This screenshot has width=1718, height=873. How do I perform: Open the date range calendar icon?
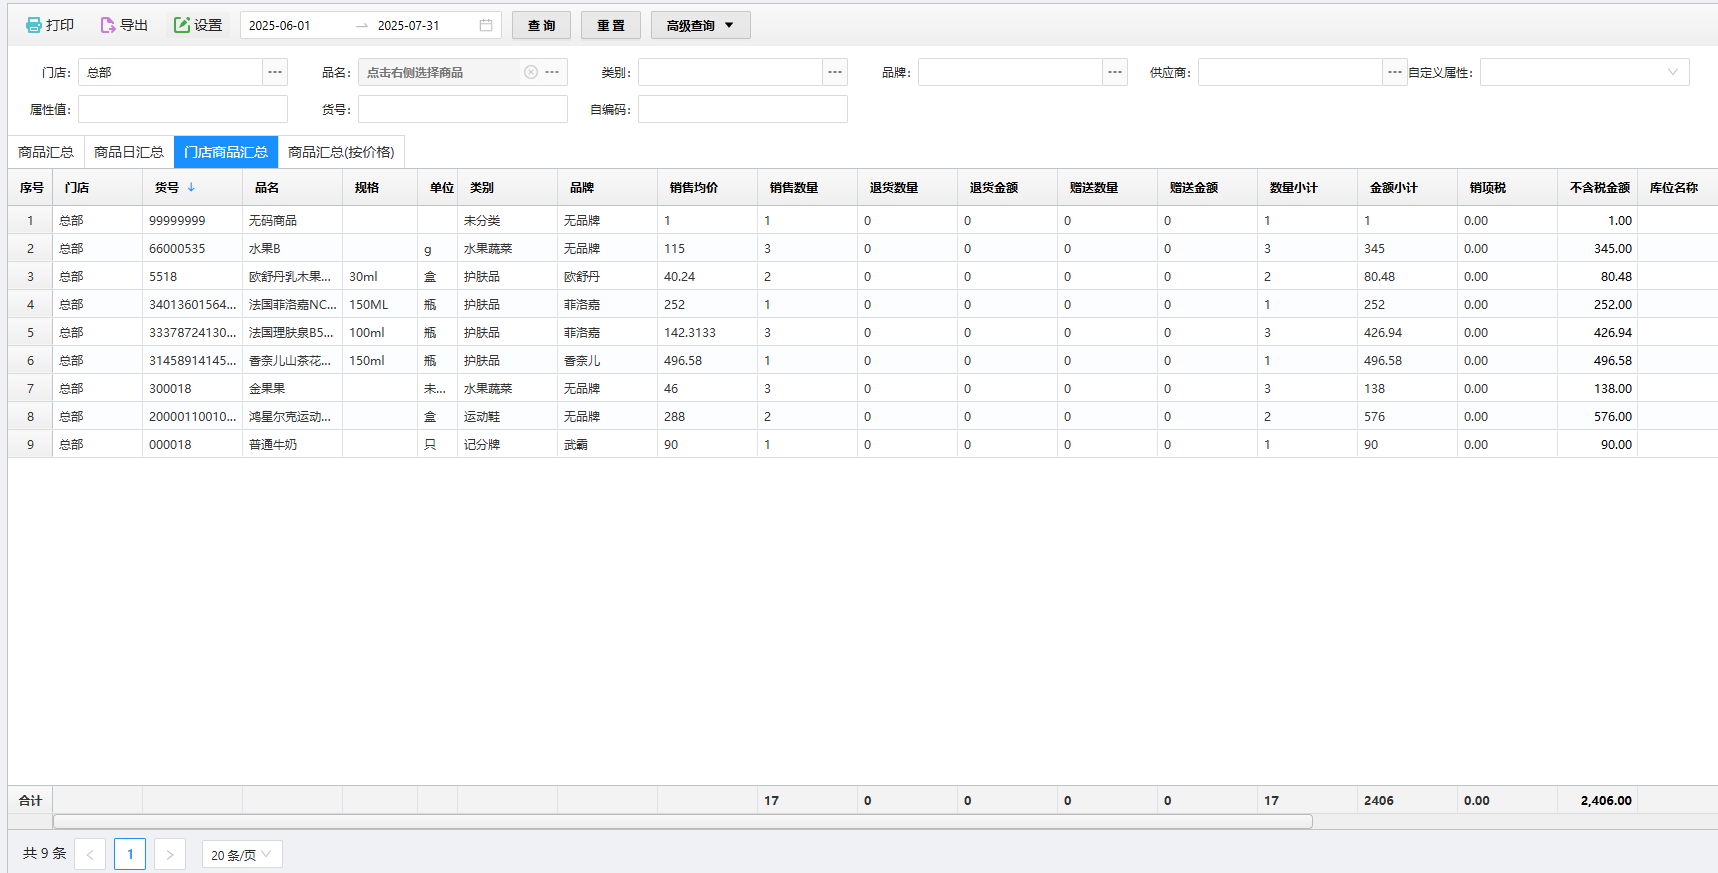point(486,25)
